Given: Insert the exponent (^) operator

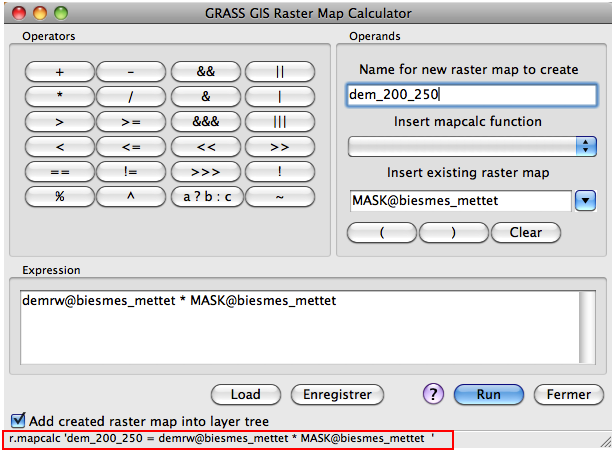Looking at the screenshot, I should [x=132, y=196].
